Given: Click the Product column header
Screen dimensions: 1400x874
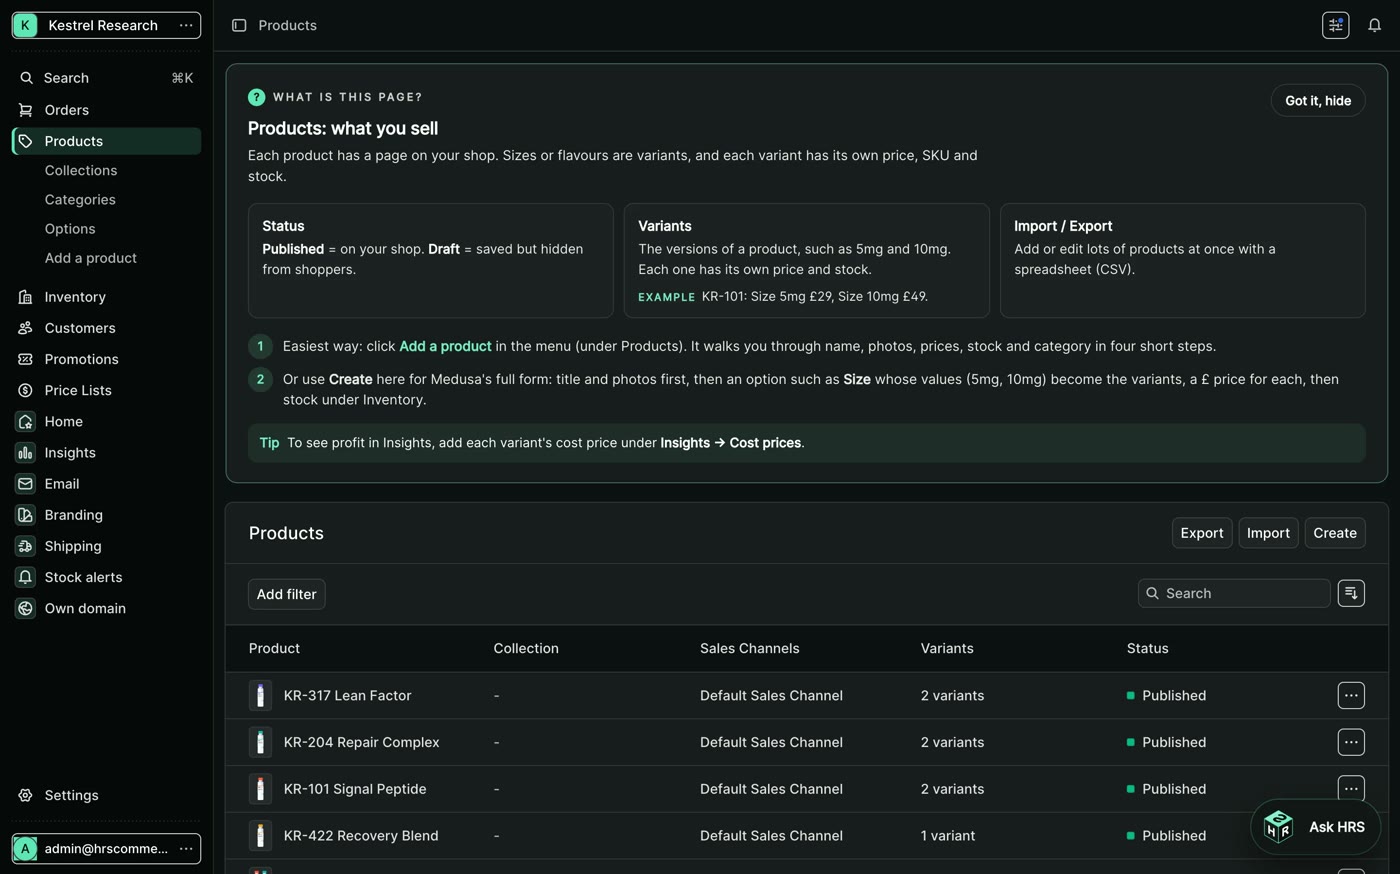Looking at the screenshot, I should point(274,648).
